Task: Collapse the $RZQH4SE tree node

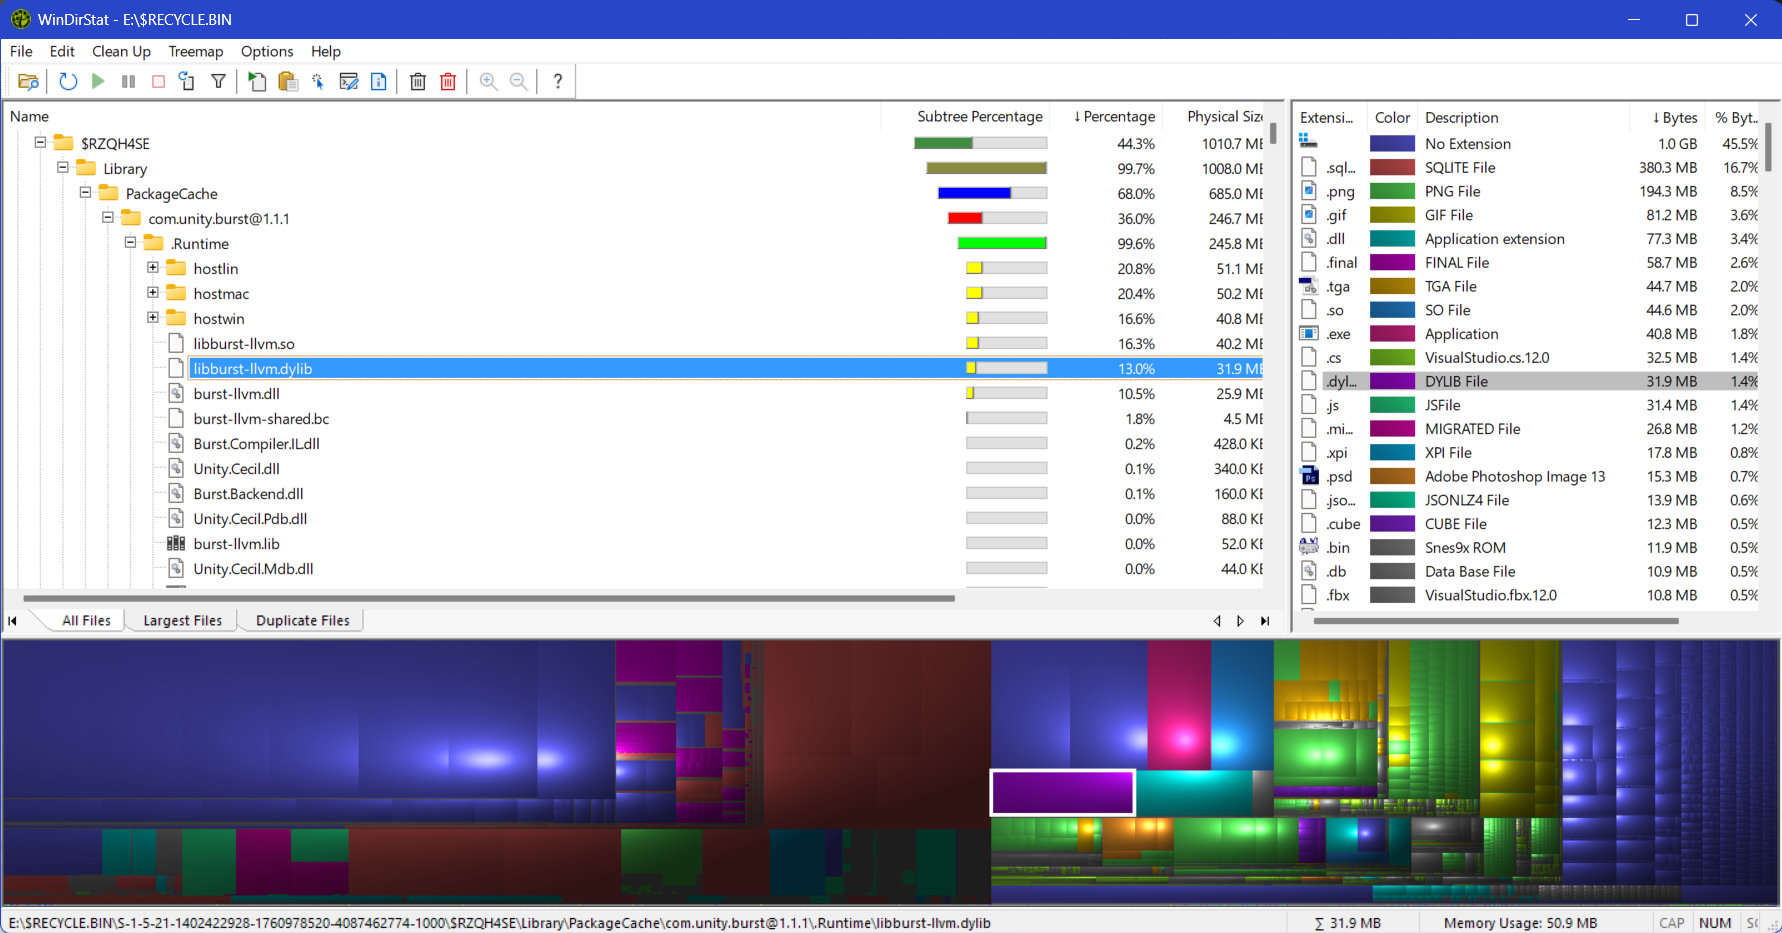Action: pos(41,143)
